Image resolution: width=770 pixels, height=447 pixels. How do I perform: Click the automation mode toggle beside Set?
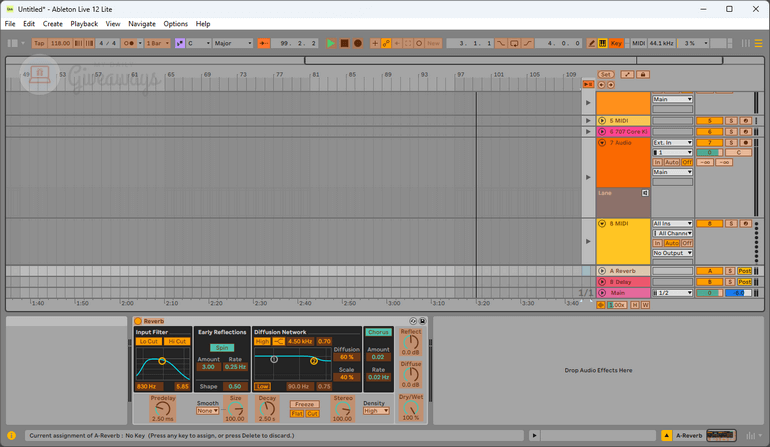(x=627, y=74)
